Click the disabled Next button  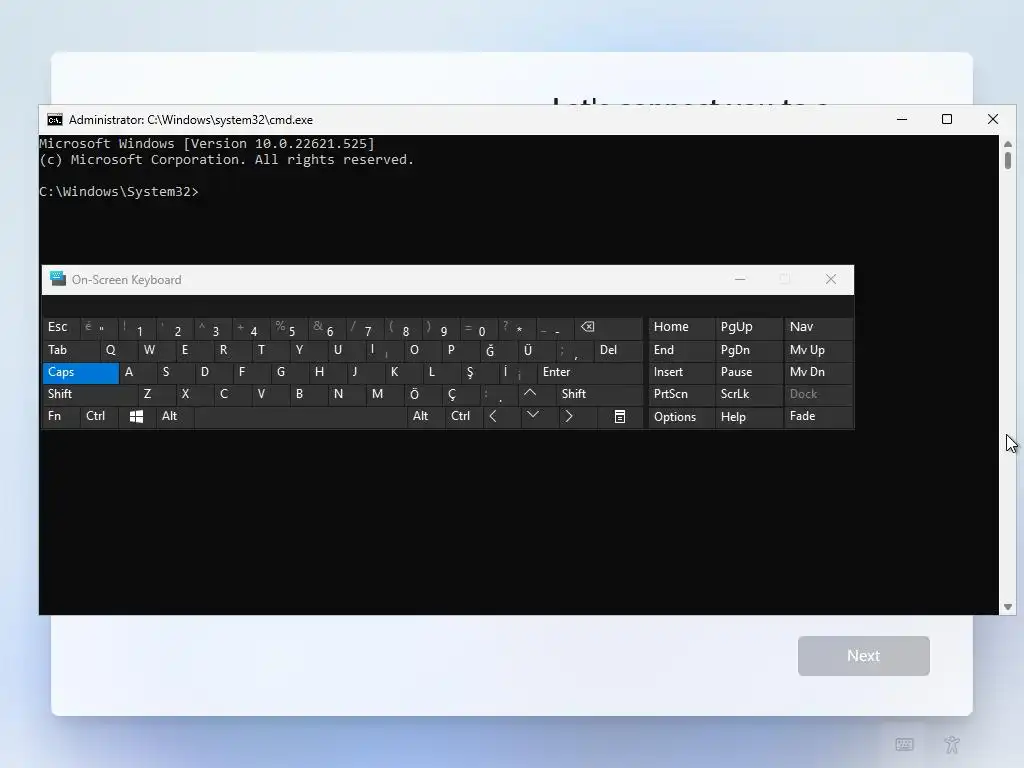(863, 656)
